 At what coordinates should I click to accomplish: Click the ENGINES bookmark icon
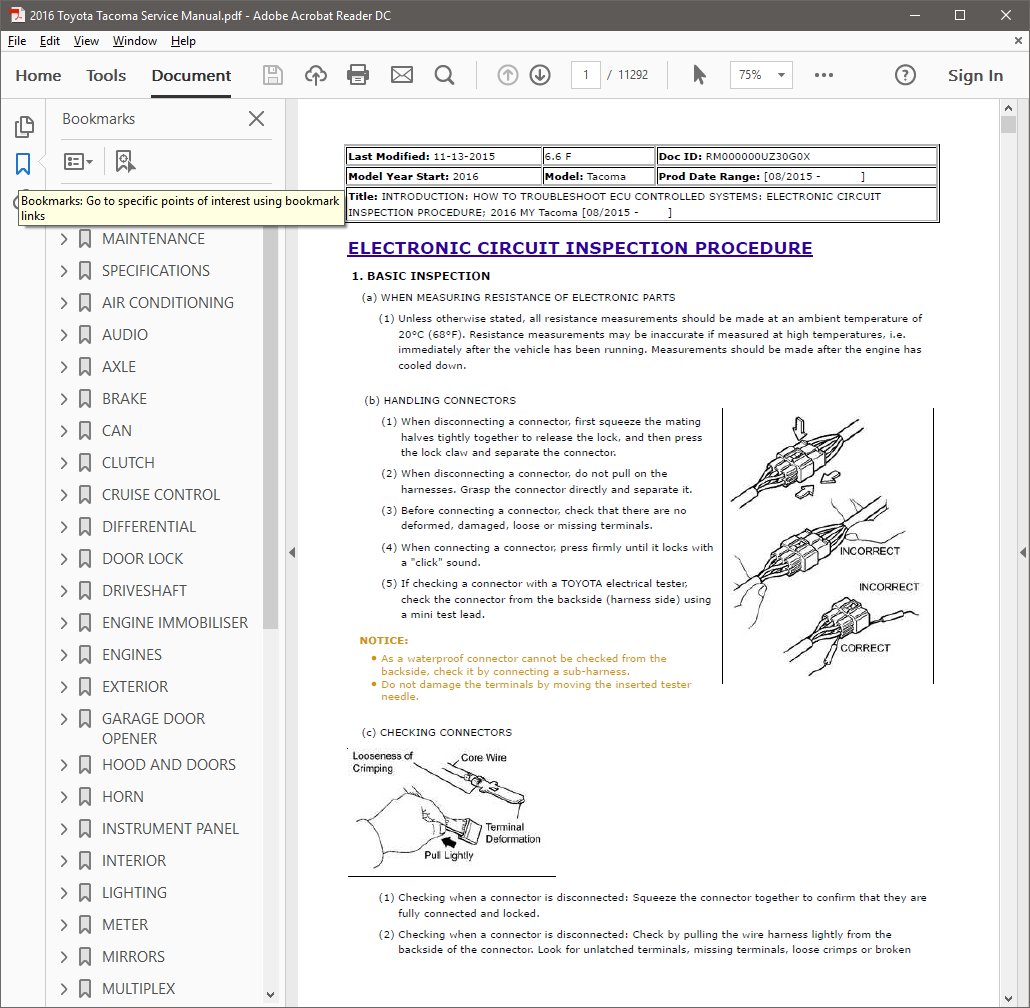[x=85, y=655]
